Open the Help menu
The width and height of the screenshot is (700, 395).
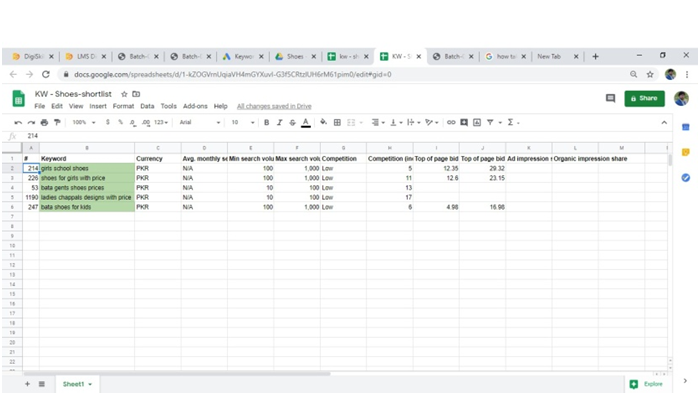pyautogui.click(x=221, y=106)
